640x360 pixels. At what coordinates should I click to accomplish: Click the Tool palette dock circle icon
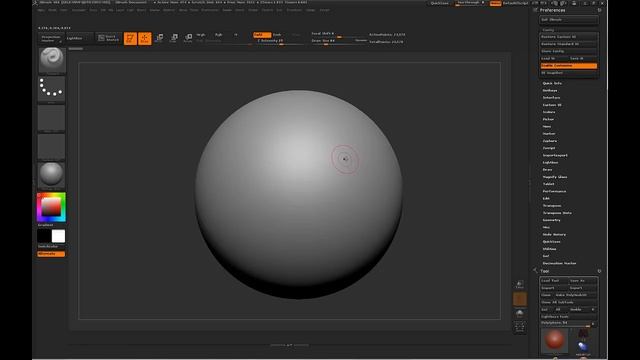(599, 271)
